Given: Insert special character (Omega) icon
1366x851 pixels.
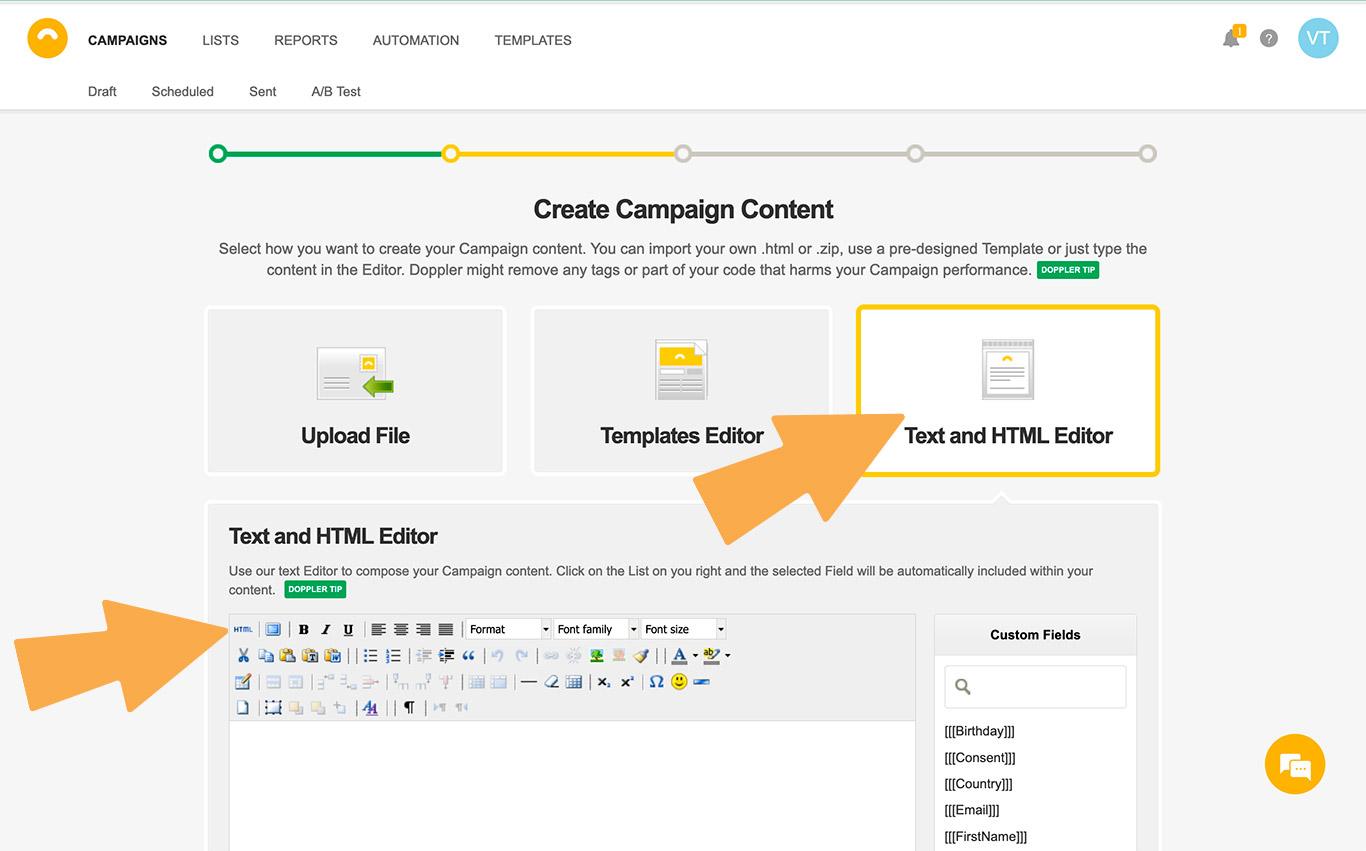Looking at the screenshot, I should coord(657,682).
